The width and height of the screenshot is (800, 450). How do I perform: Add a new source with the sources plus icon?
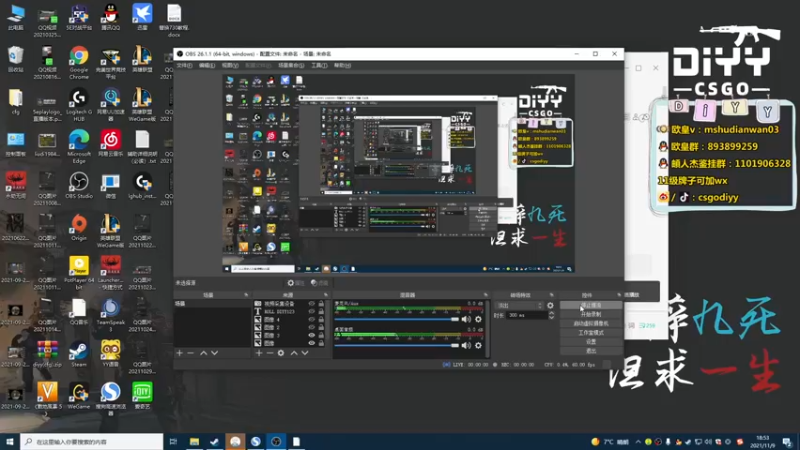point(259,353)
